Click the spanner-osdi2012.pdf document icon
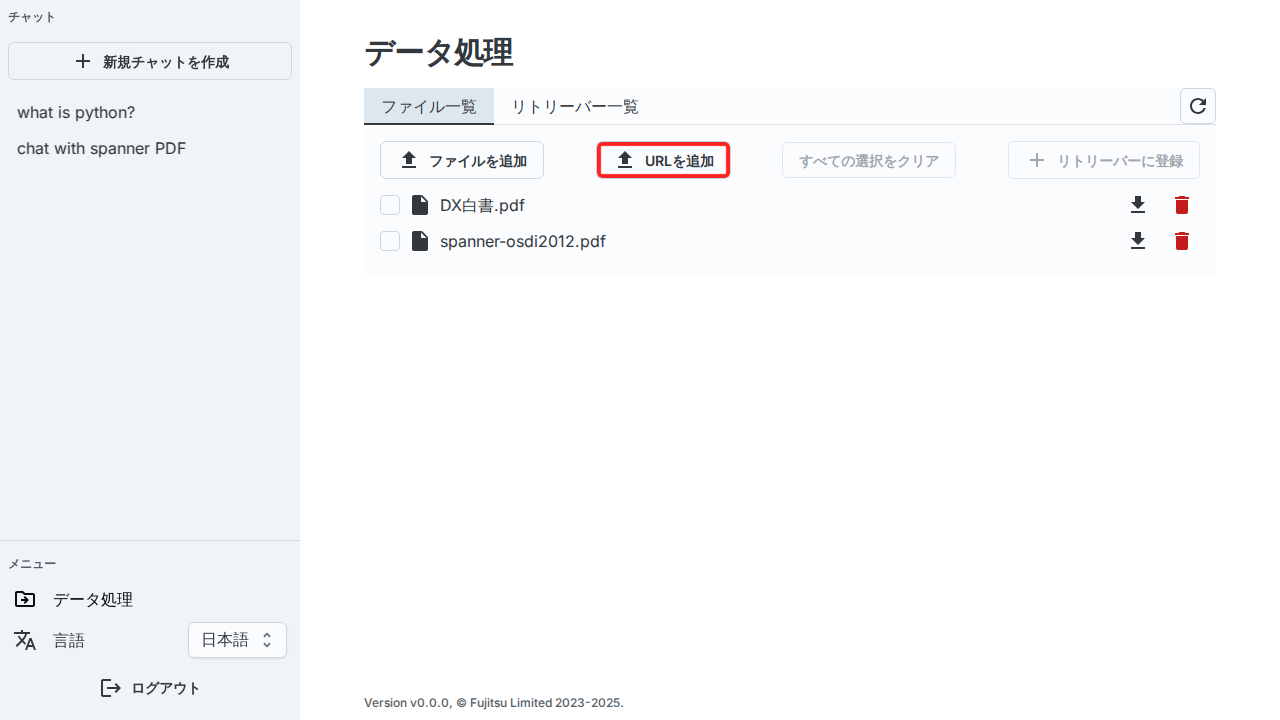 (420, 241)
